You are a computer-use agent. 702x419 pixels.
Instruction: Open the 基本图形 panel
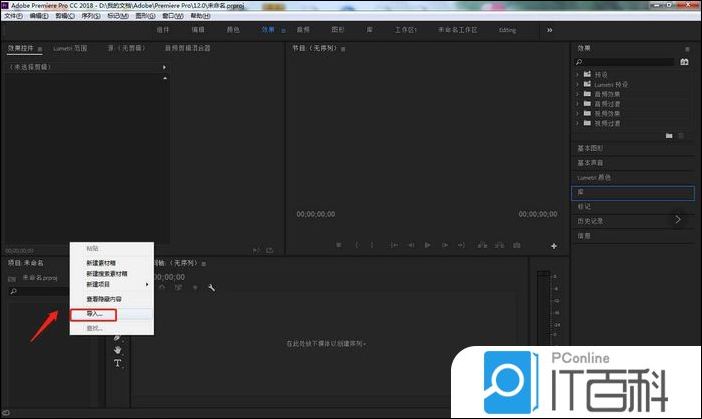click(590, 148)
